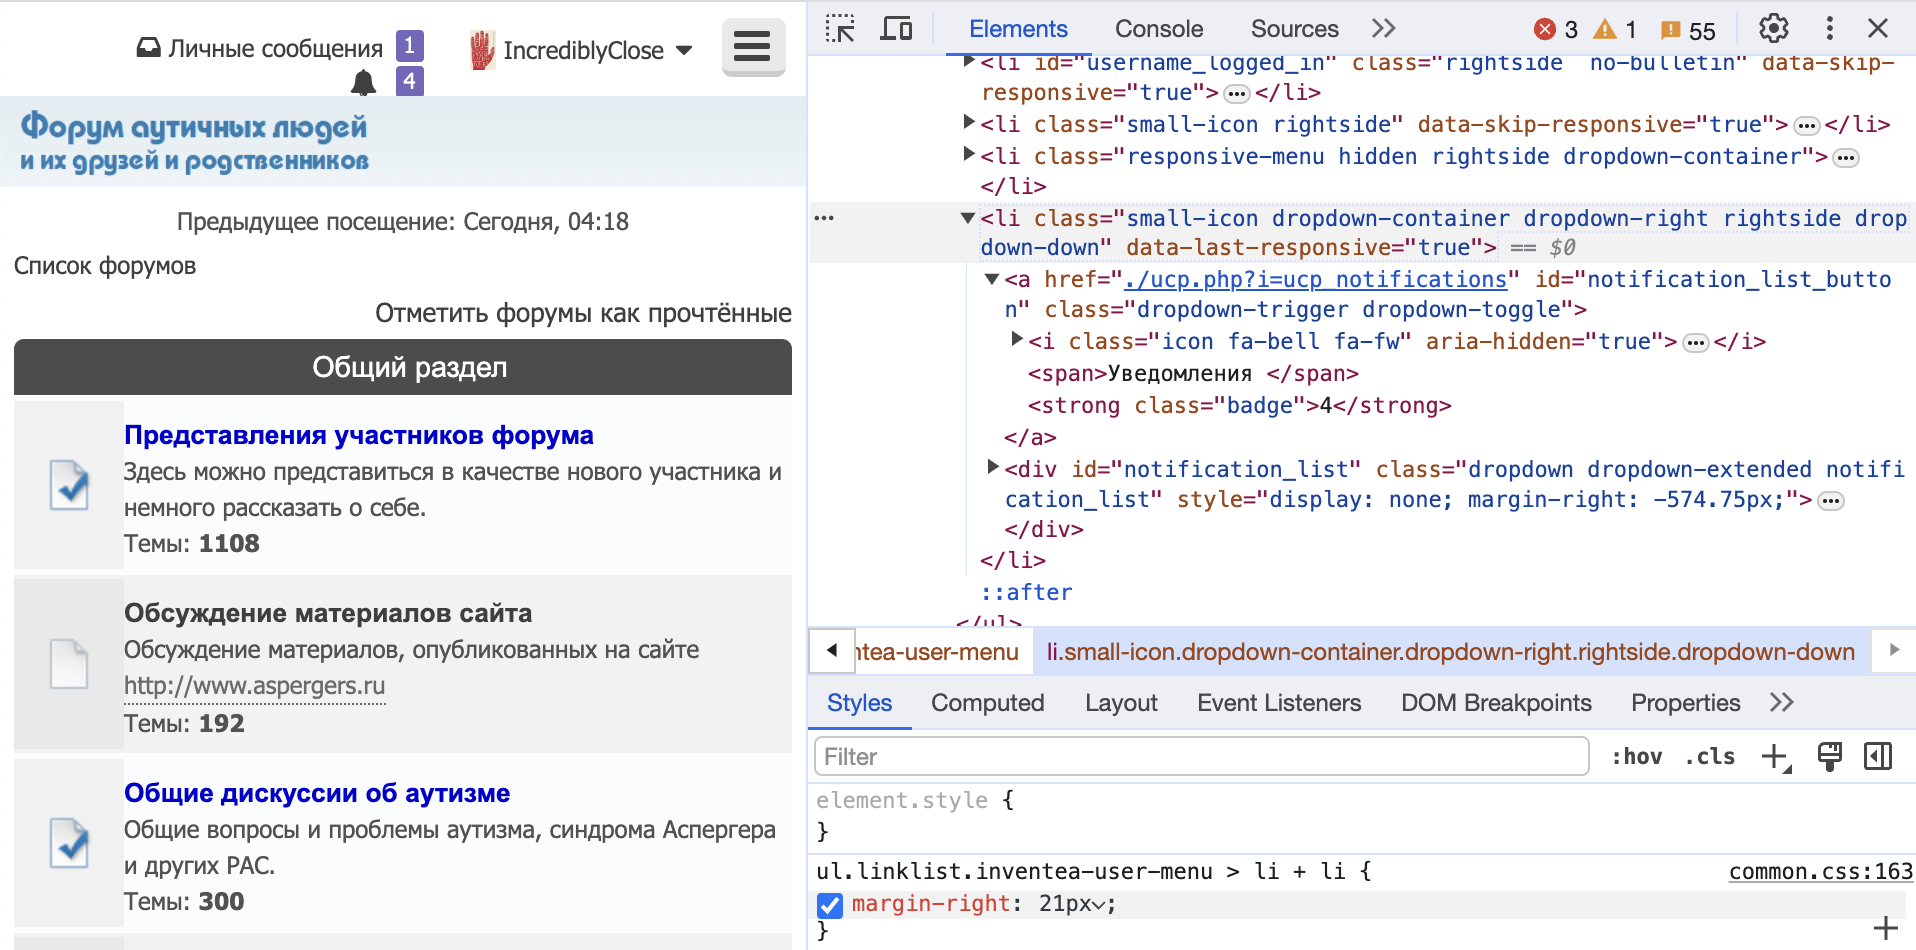Show more style pane tabs chevron
Image resolution: width=1916 pixels, height=950 pixels.
[1781, 703]
